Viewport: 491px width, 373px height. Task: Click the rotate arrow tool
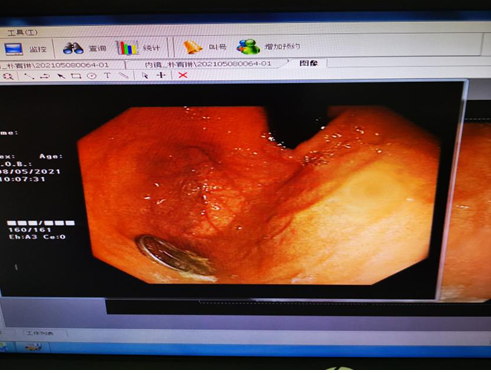(45, 76)
